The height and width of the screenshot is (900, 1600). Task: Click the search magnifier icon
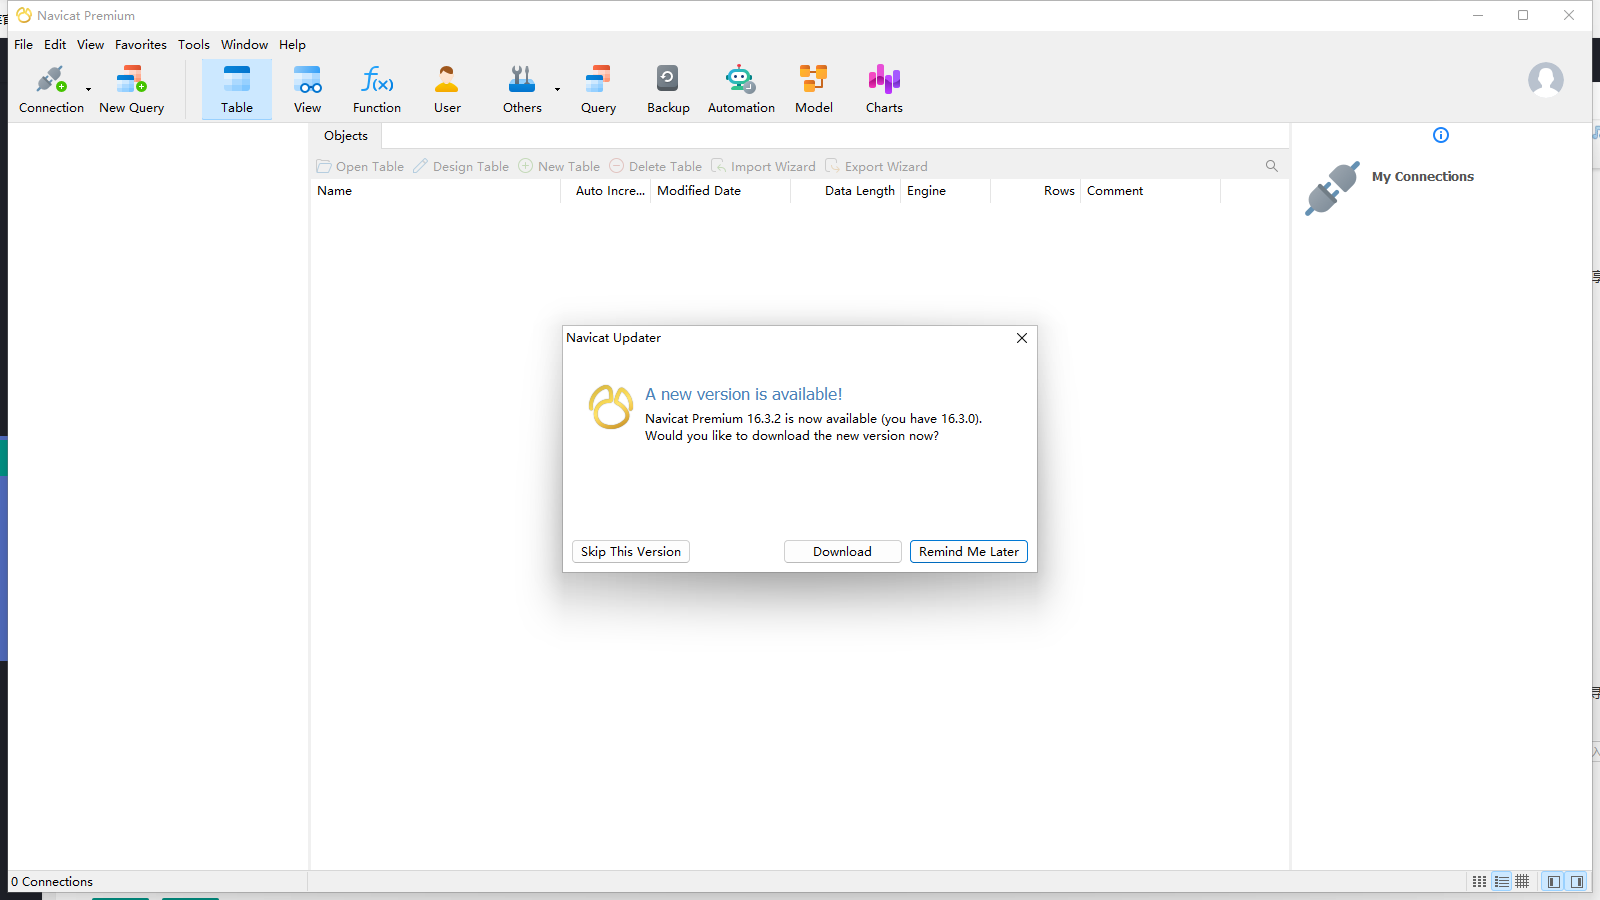tap(1271, 166)
